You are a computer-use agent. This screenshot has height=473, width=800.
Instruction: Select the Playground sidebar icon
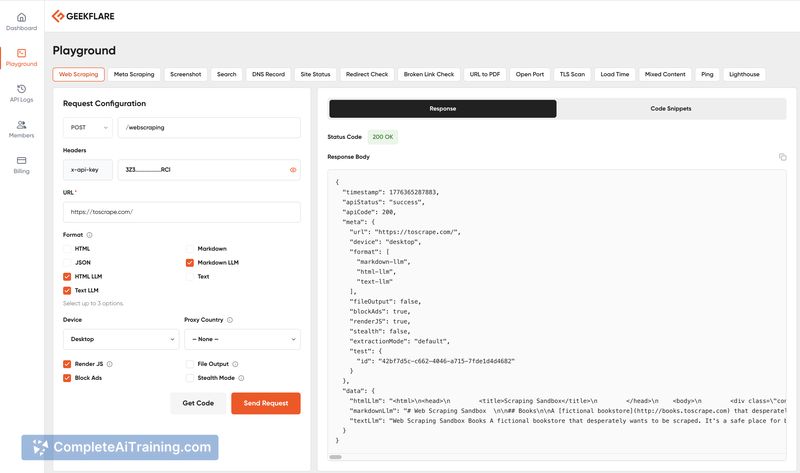pos(21,53)
